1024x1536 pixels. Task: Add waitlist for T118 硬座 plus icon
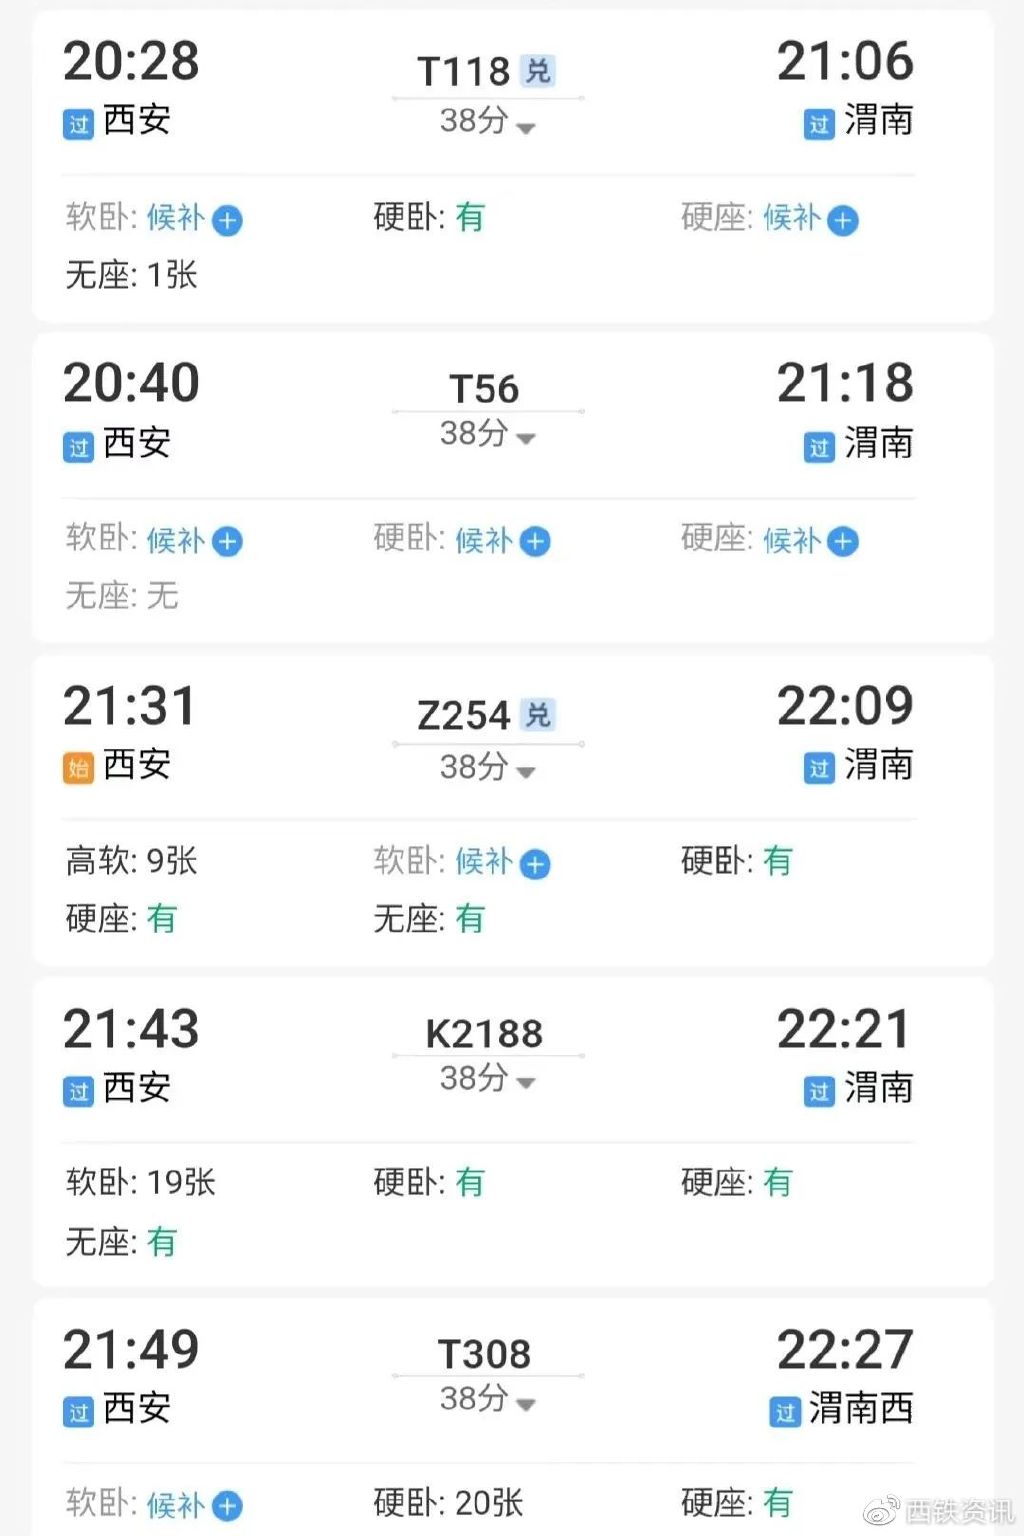(x=844, y=220)
